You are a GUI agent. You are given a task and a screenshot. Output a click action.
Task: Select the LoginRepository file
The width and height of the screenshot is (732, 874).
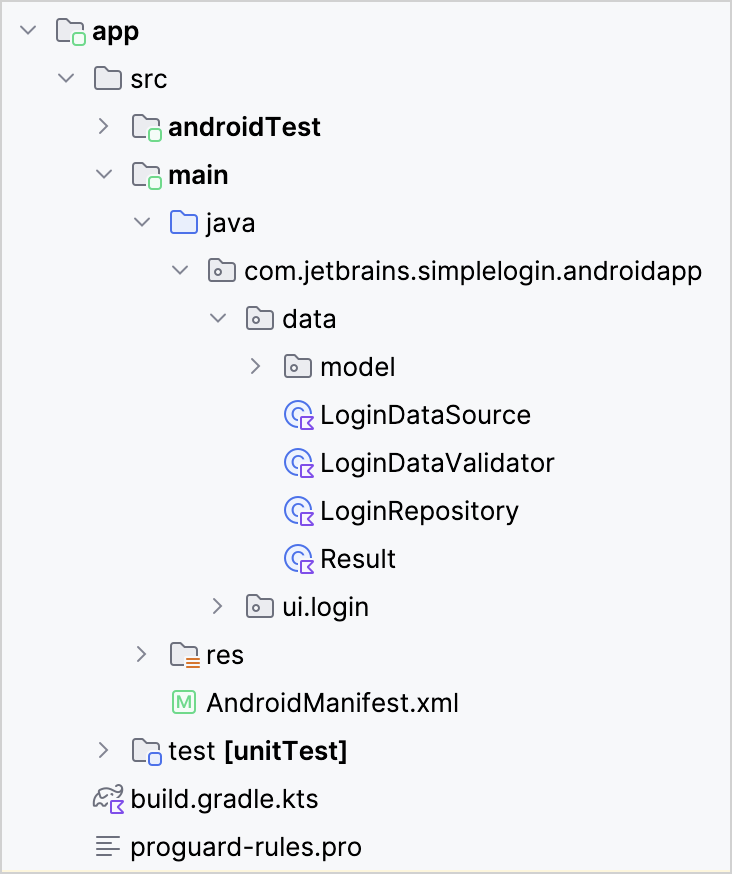pos(419,511)
